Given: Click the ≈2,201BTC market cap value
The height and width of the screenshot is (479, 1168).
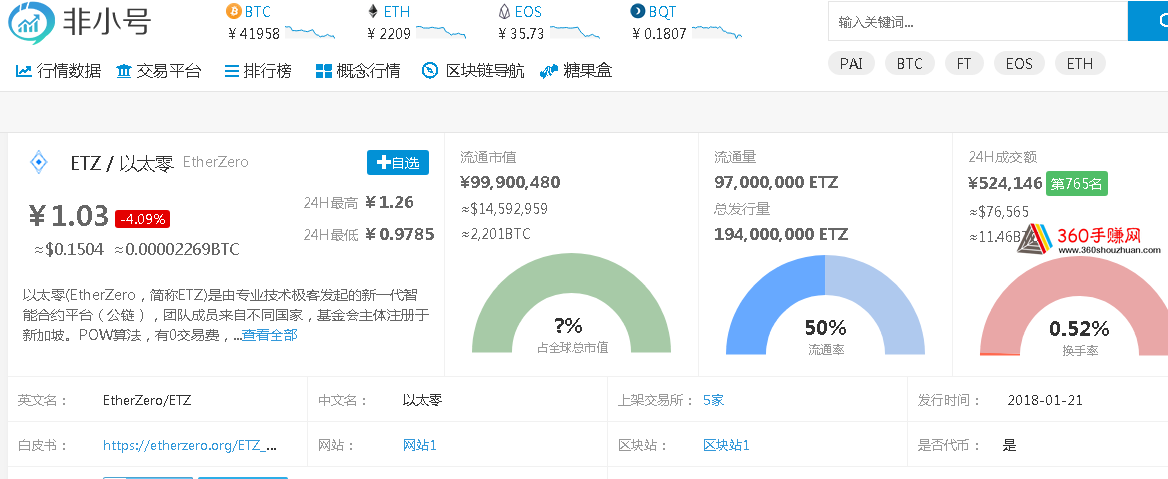Looking at the screenshot, I should [495, 235].
